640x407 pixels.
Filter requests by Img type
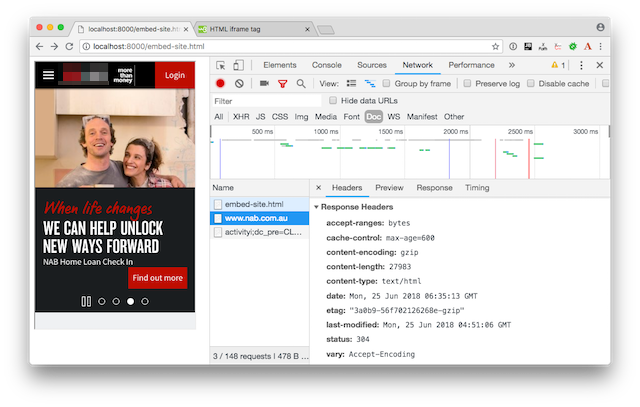click(x=301, y=117)
